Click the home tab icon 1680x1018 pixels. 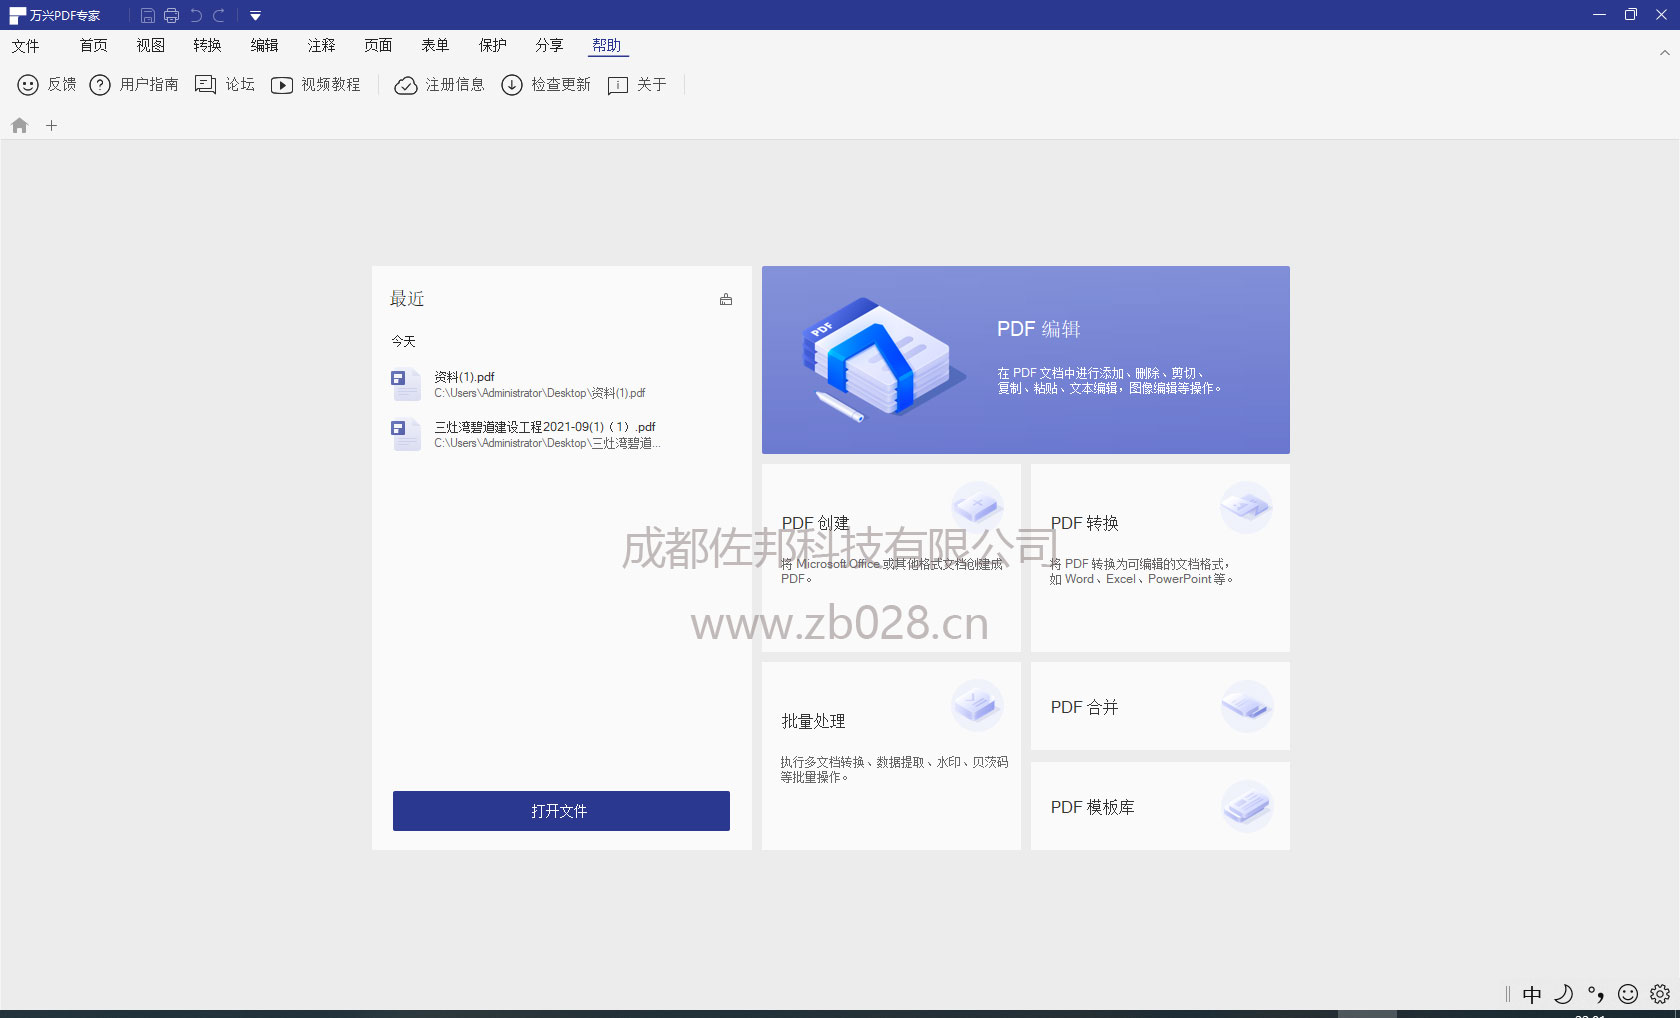[x=19, y=126]
